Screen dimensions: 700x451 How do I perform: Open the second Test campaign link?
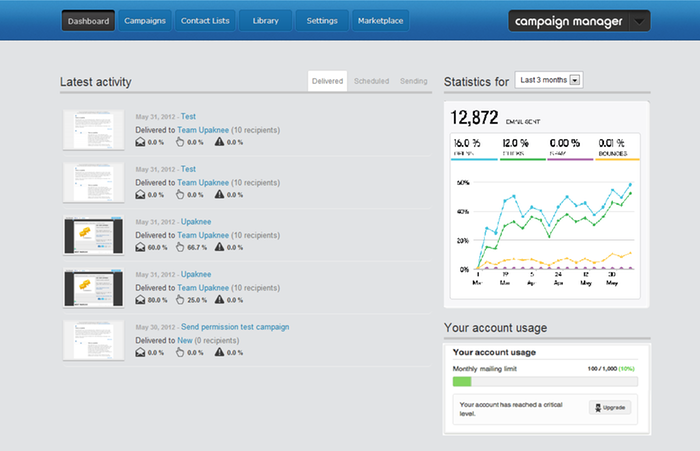[188, 169]
